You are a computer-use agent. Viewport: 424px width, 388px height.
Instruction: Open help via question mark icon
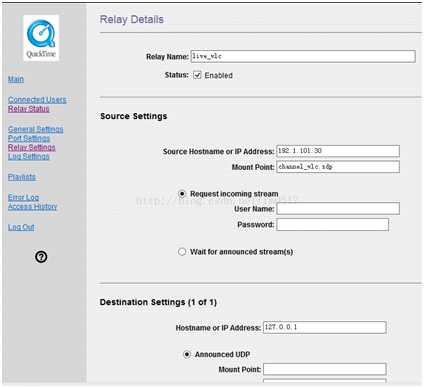pyautogui.click(x=41, y=257)
